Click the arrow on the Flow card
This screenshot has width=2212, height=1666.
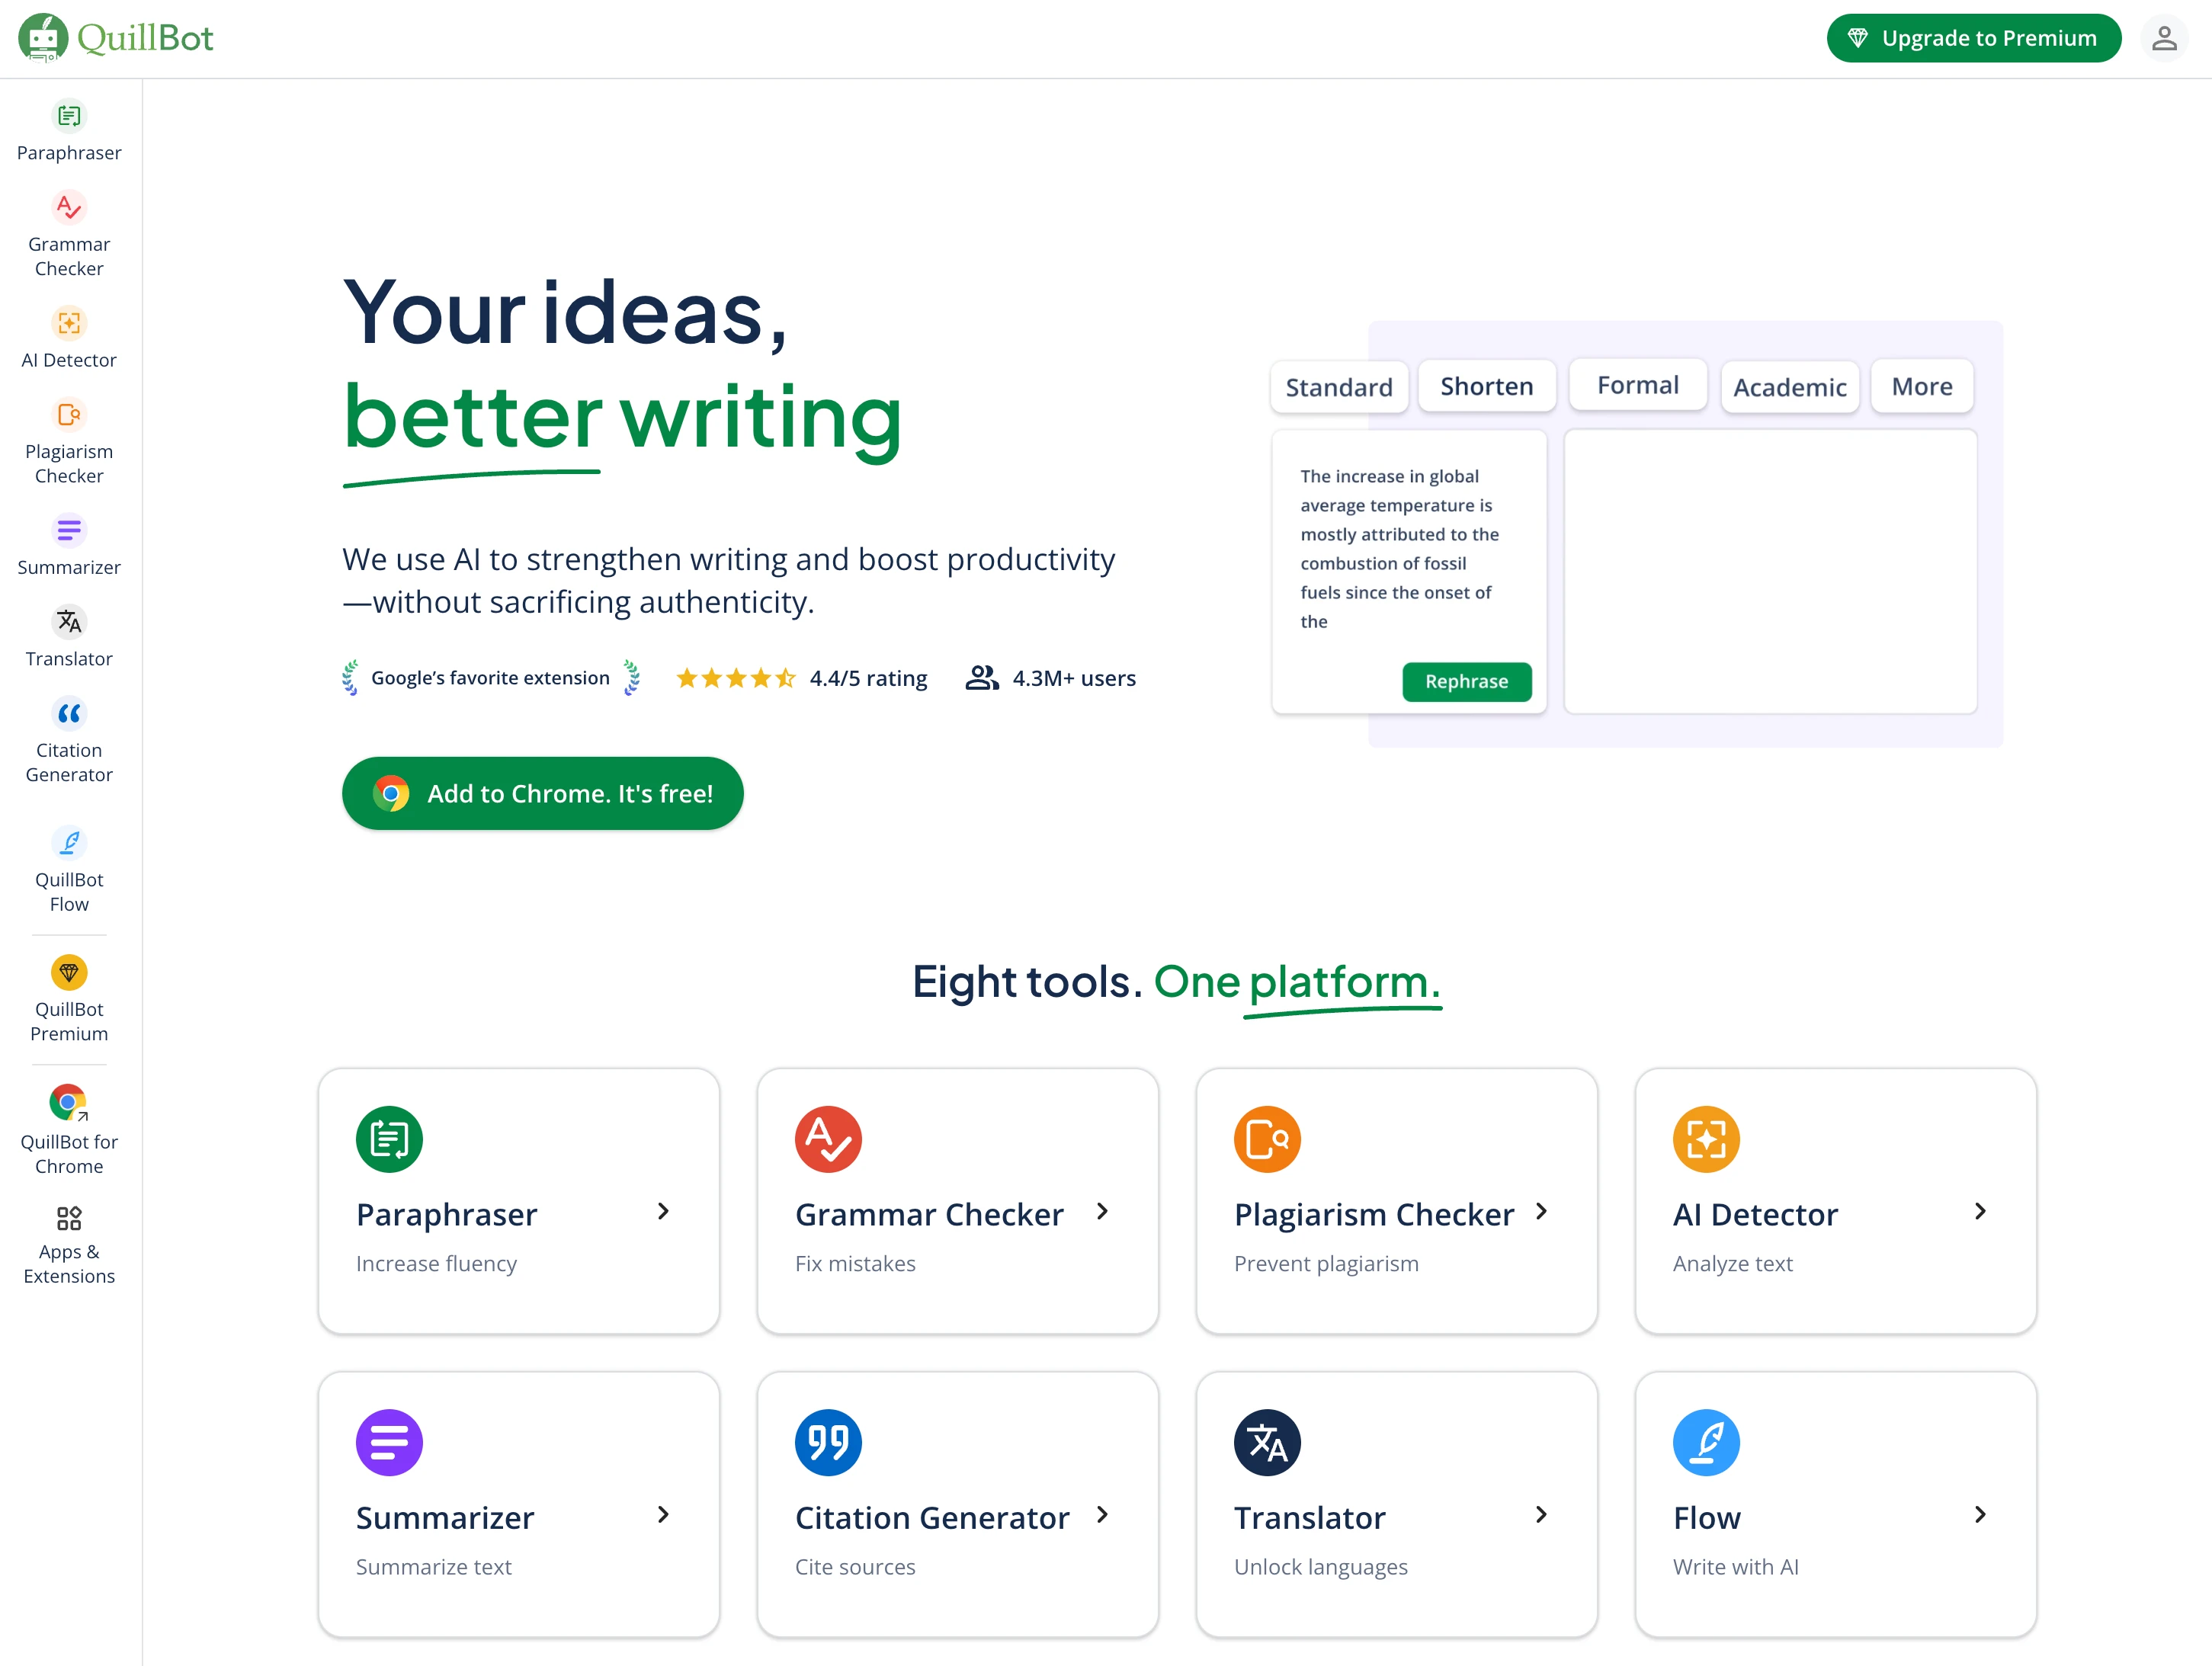[1980, 1516]
